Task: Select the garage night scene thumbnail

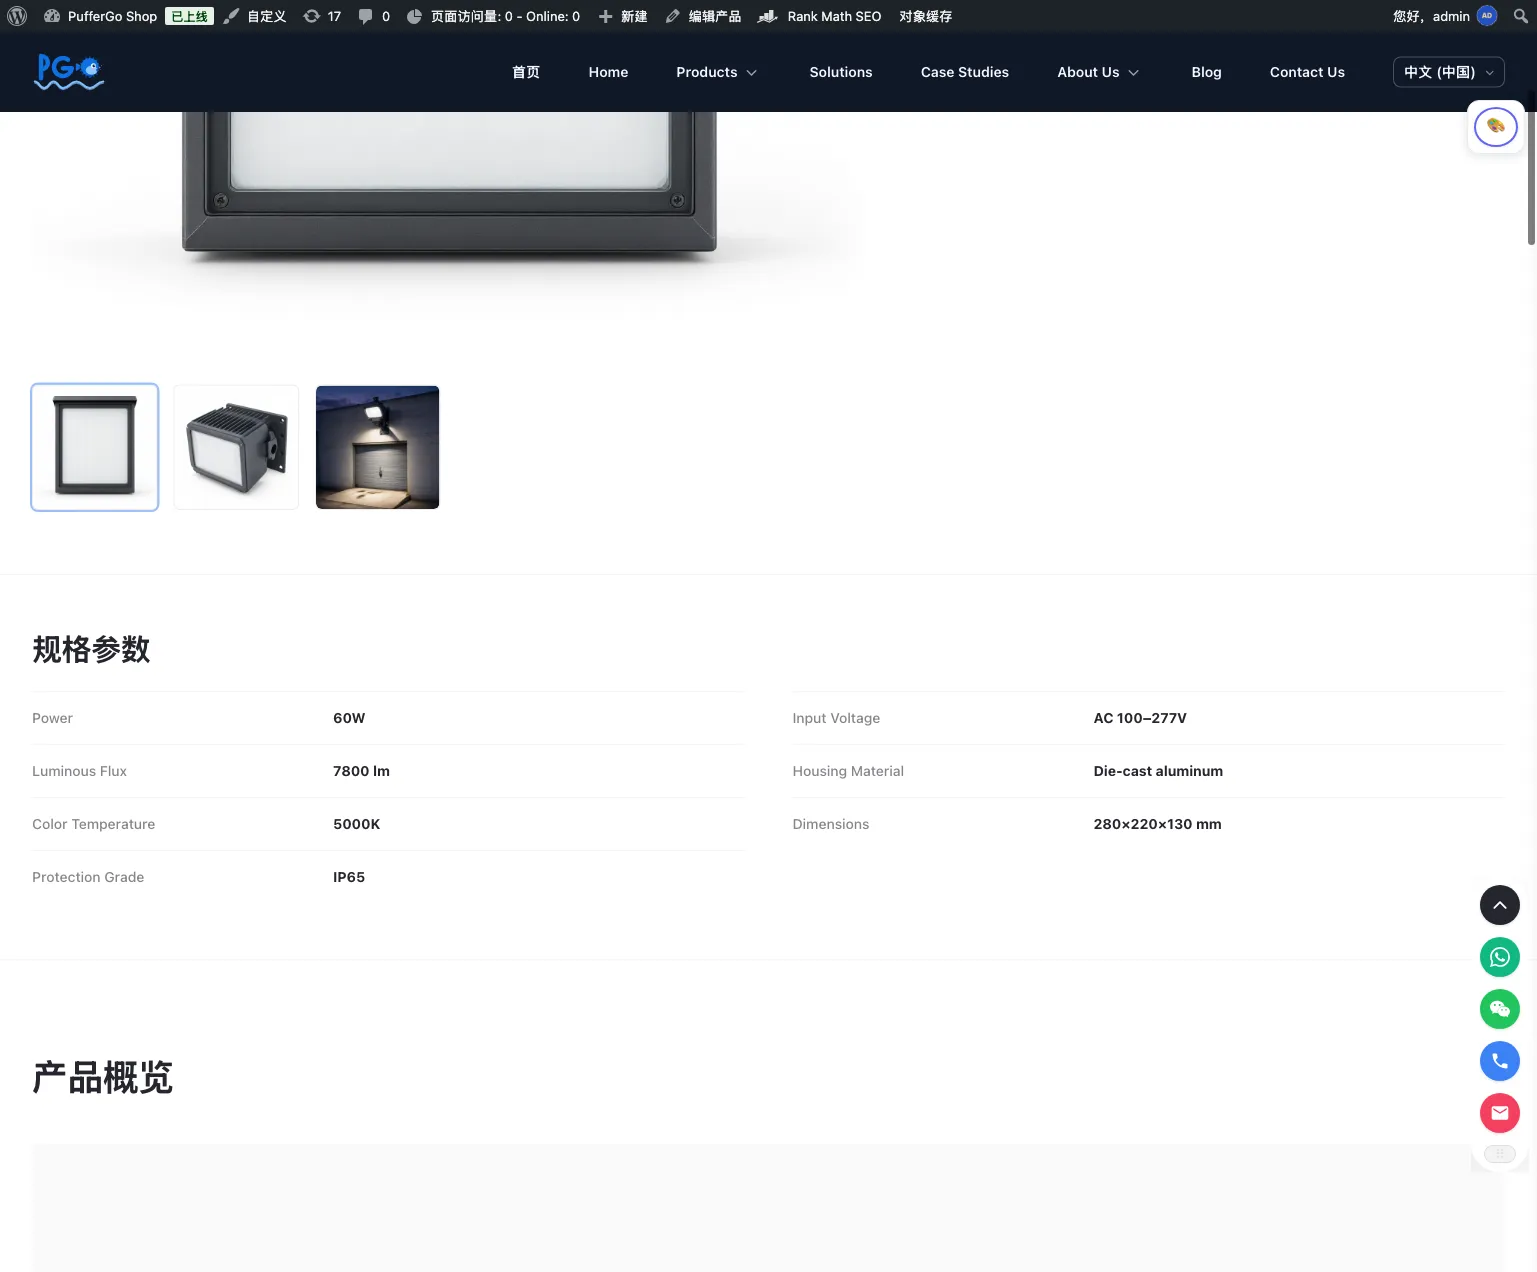Action: [378, 447]
